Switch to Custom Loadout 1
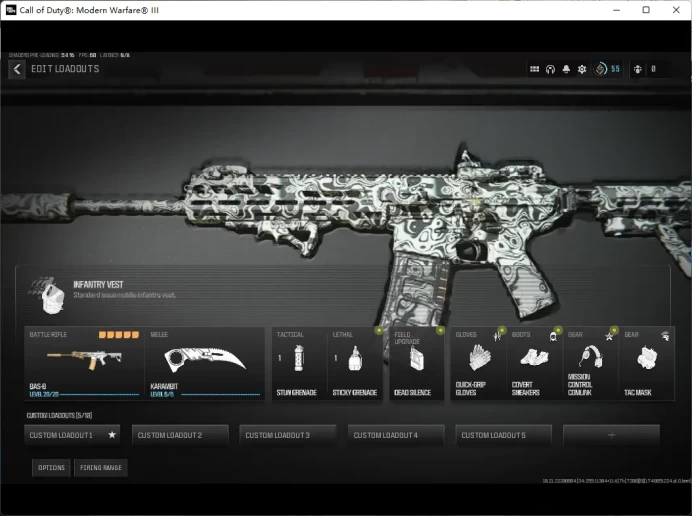692x516 pixels. (72, 435)
